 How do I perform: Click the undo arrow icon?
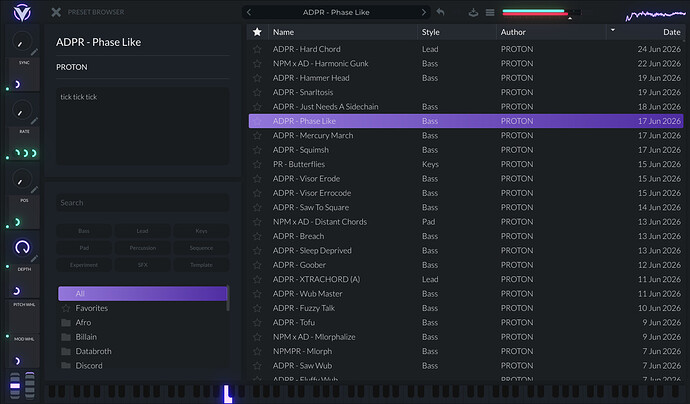tap(440, 12)
